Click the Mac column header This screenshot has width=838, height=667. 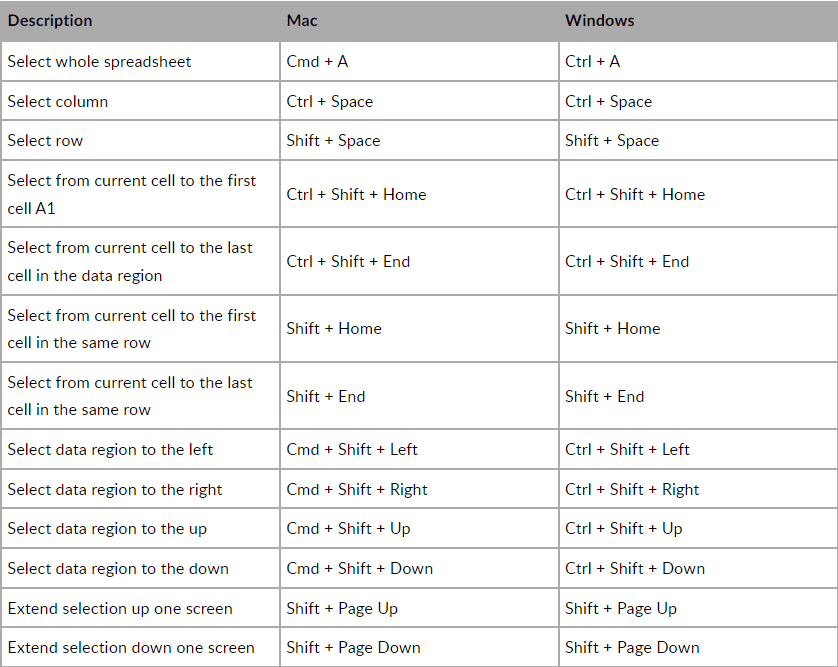pyautogui.click(x=302, y=20)
